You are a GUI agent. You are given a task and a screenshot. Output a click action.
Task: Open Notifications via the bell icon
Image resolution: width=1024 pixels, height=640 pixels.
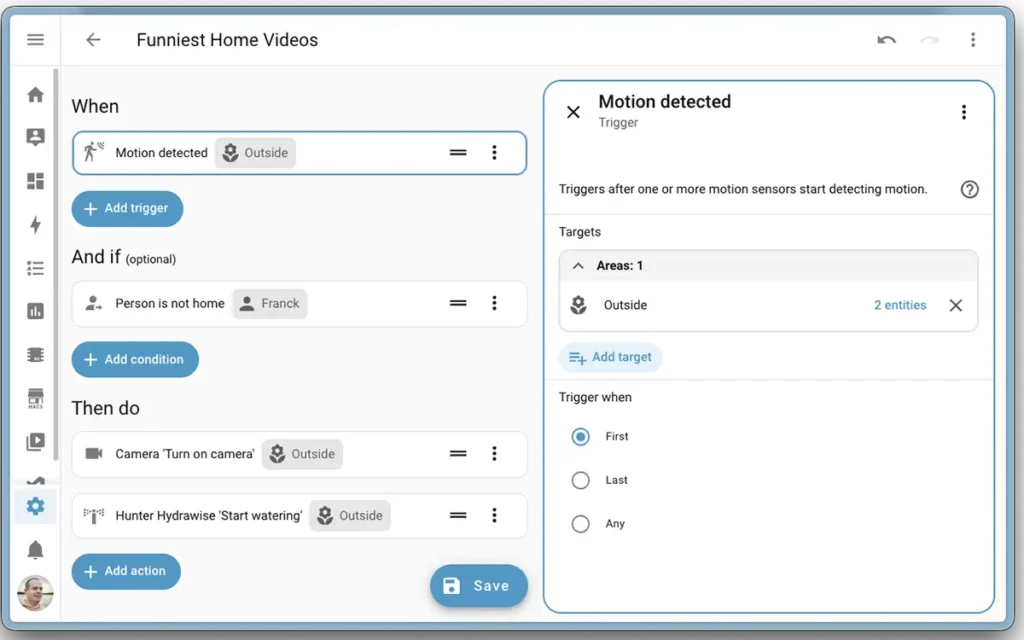click(35, 549)
